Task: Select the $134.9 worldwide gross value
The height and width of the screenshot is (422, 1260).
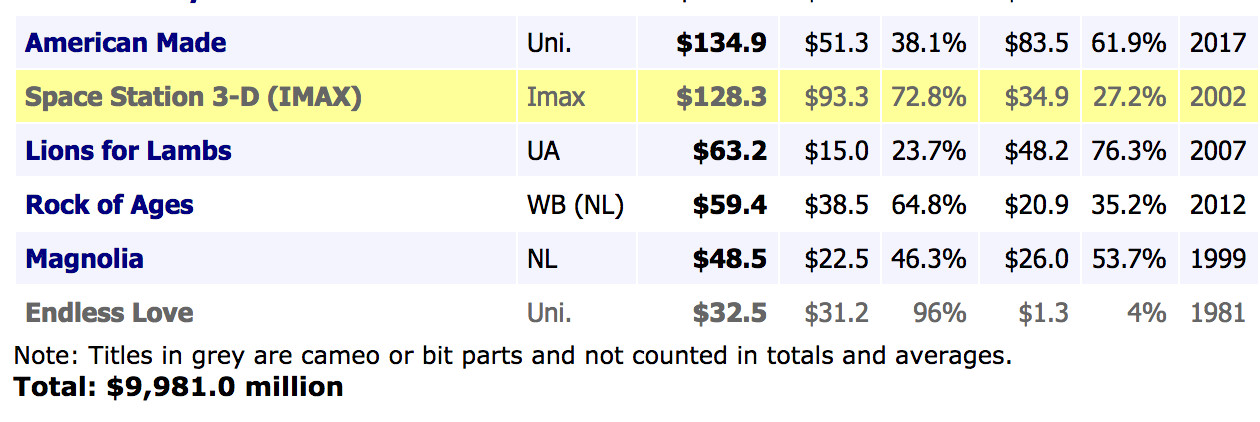Action: pos(721,43)
